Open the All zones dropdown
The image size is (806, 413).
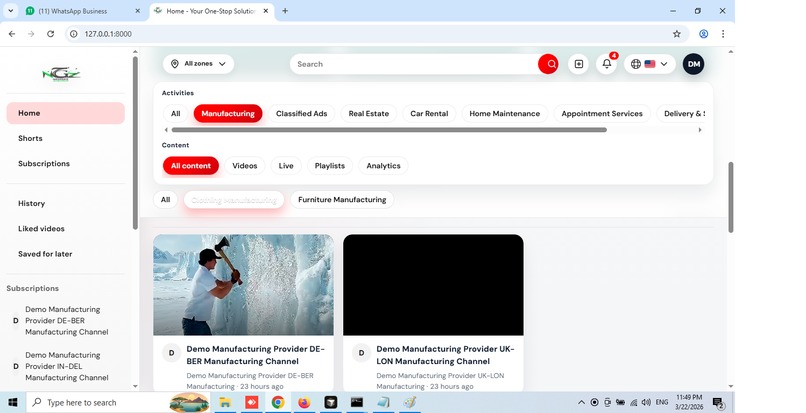click(198, 64)
